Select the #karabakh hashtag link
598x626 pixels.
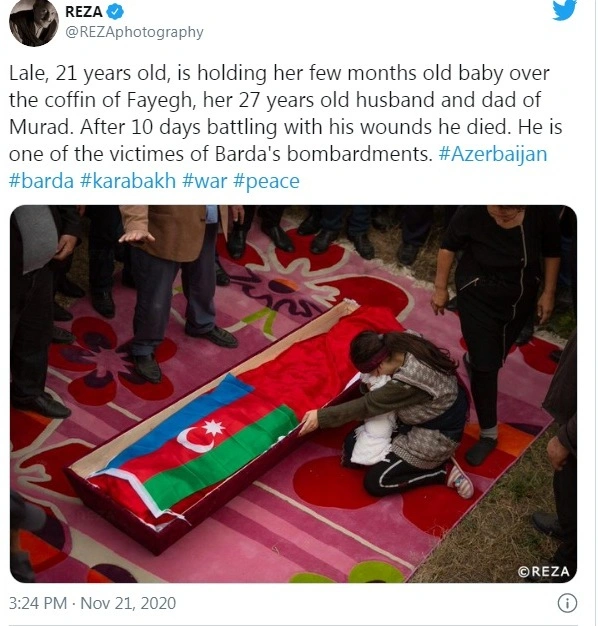(128, 181)
